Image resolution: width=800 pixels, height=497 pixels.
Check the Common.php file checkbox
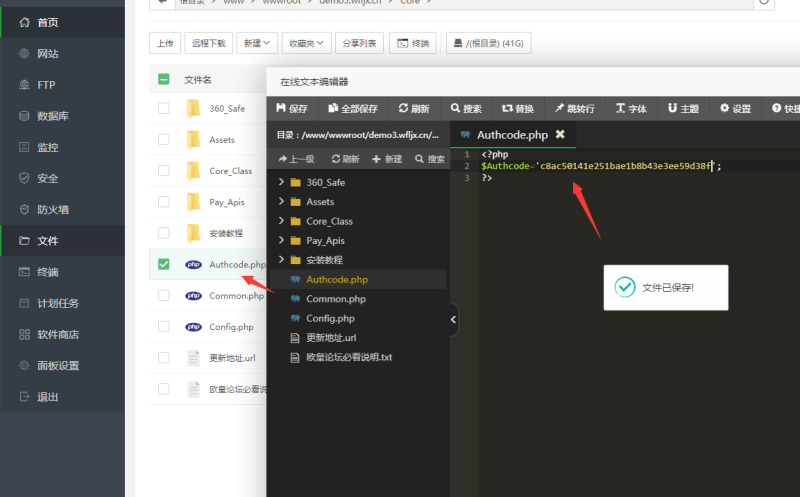[x=163, y=295]
